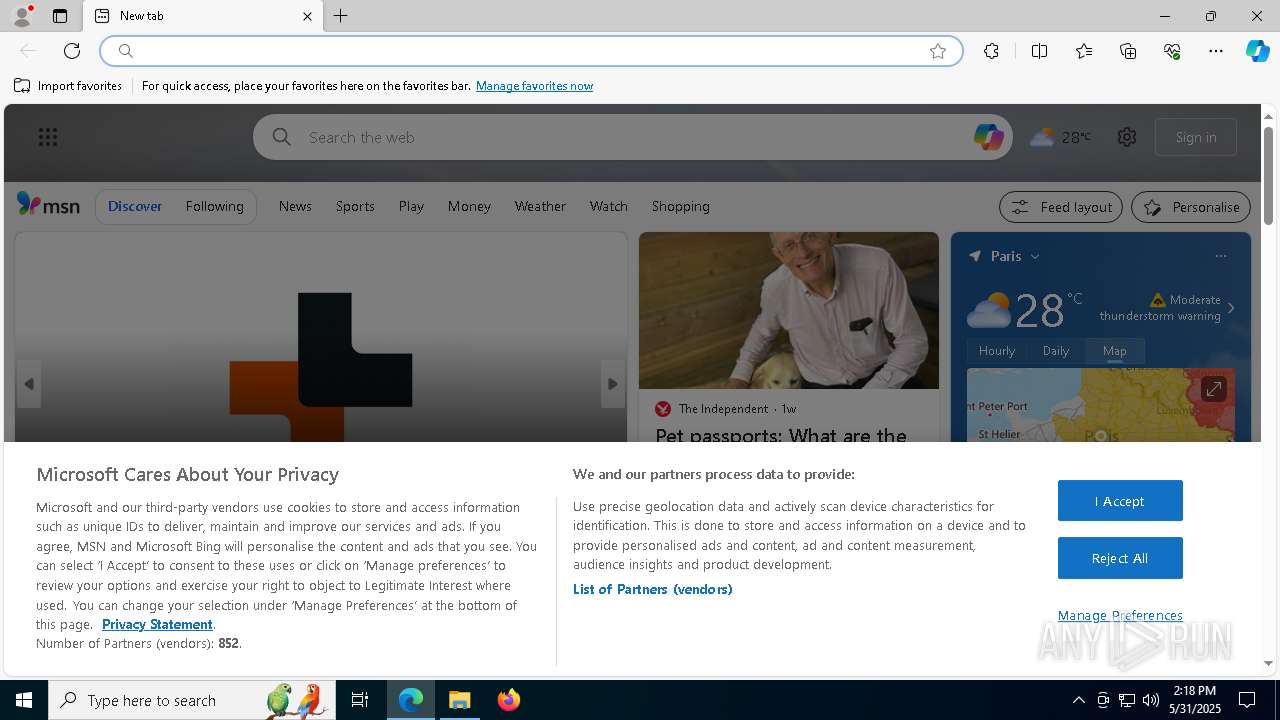
Task: Click Reject All on privacy banner
Action: pos(1120,558)
